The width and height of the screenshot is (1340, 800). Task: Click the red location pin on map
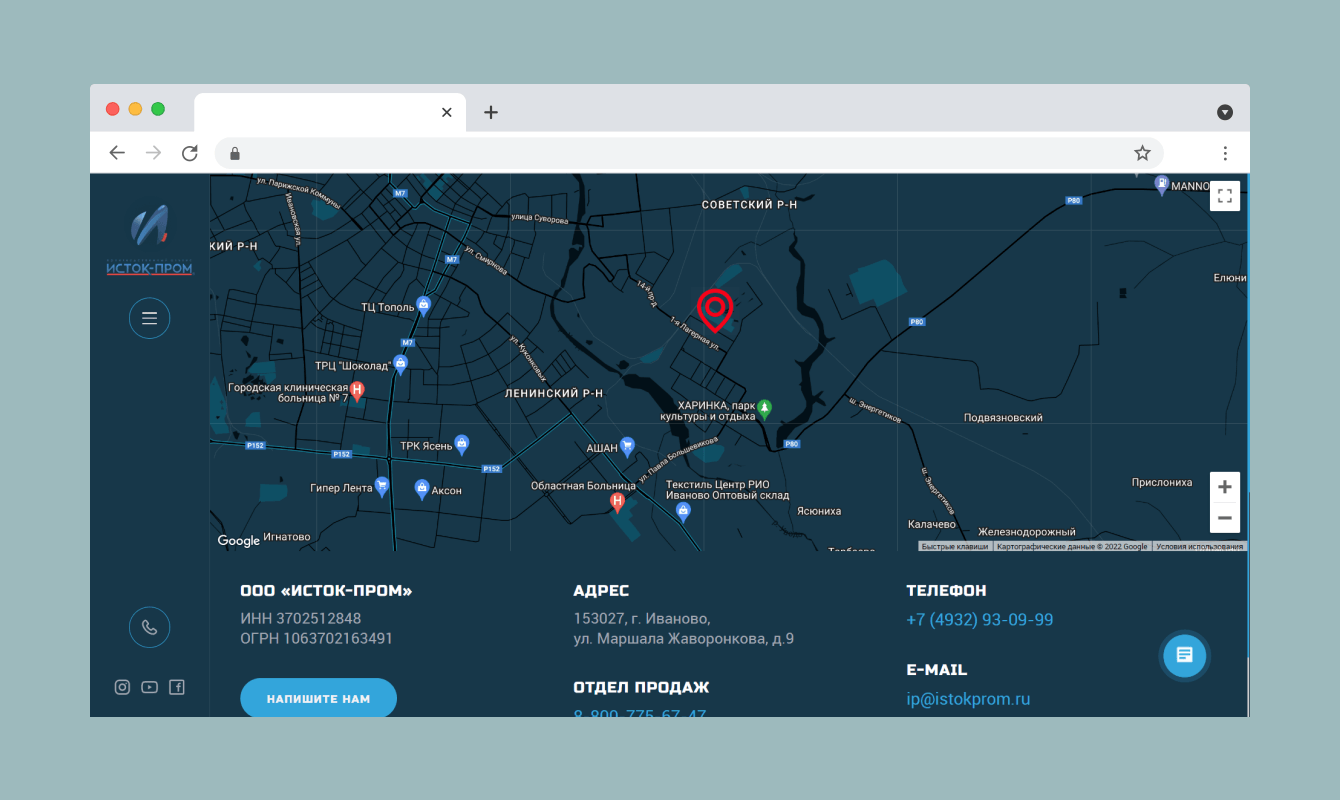pyautogui.click(x=714, y=309)
